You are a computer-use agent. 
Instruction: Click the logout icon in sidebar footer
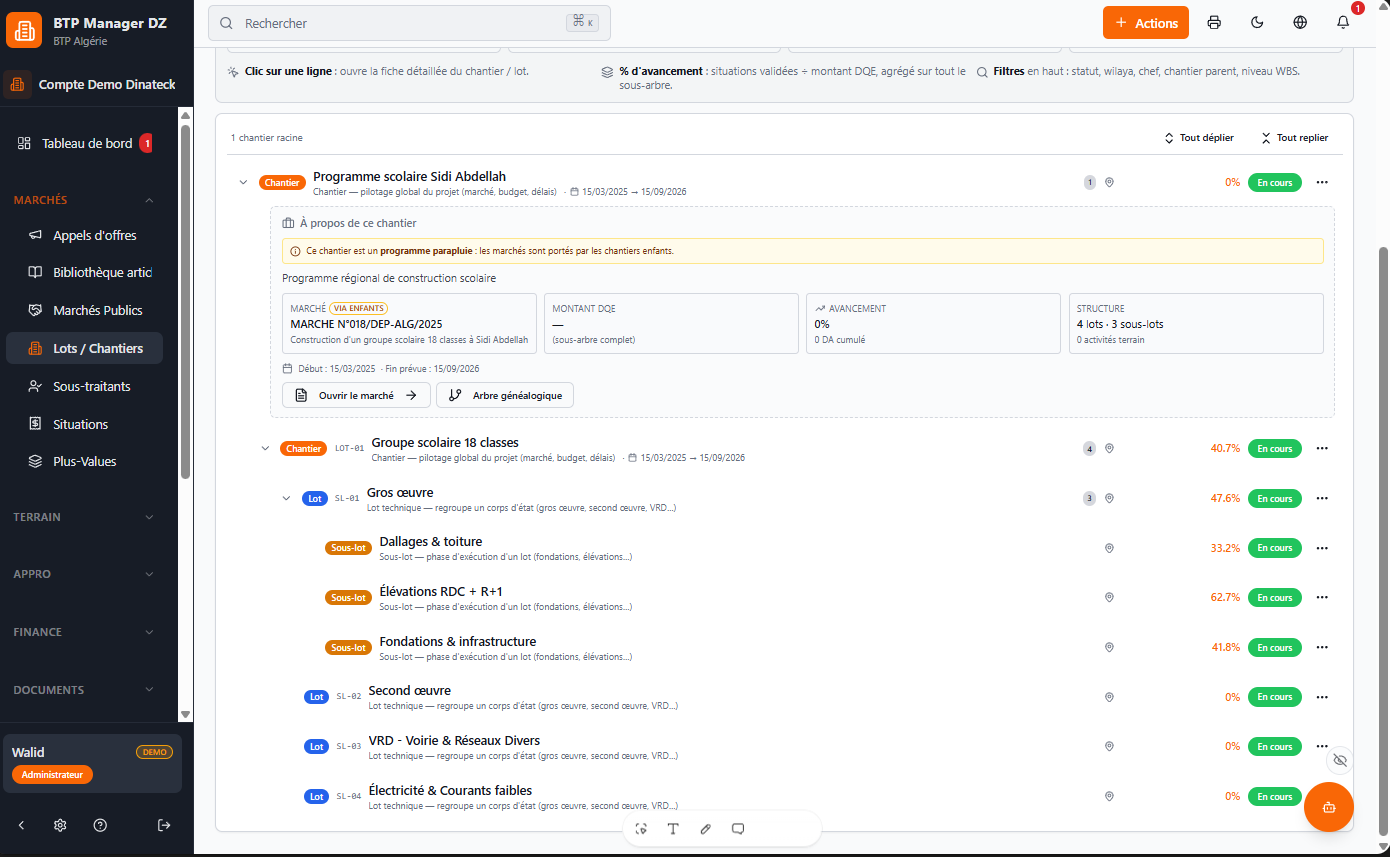[x=164, y=825]
